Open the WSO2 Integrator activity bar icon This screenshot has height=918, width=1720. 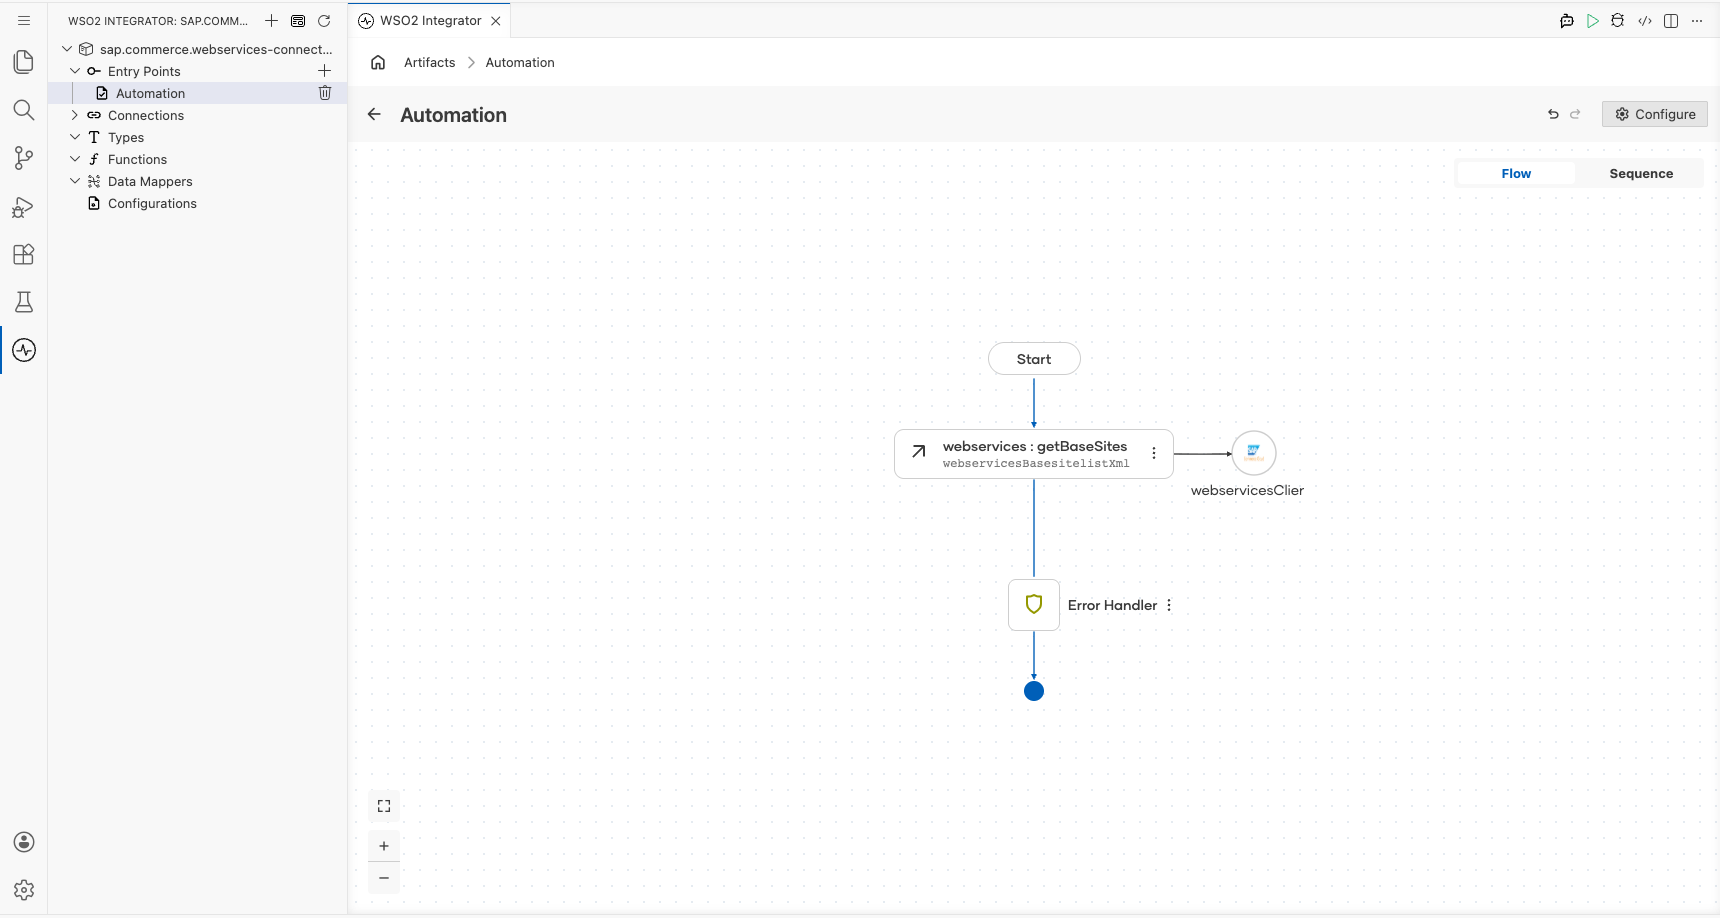[24, 350]
